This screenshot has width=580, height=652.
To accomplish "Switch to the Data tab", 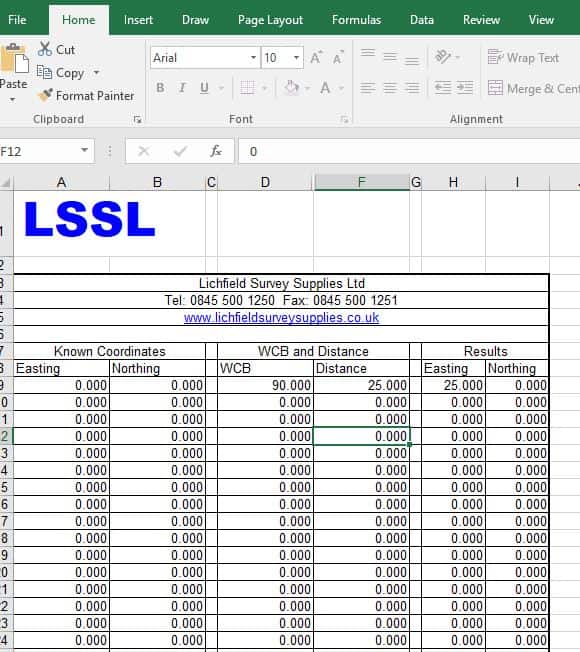I will pos(422,20).
